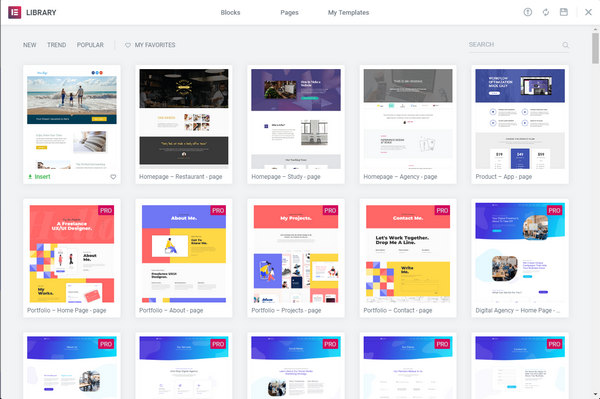Click the save template icon

tap(564, 12)
